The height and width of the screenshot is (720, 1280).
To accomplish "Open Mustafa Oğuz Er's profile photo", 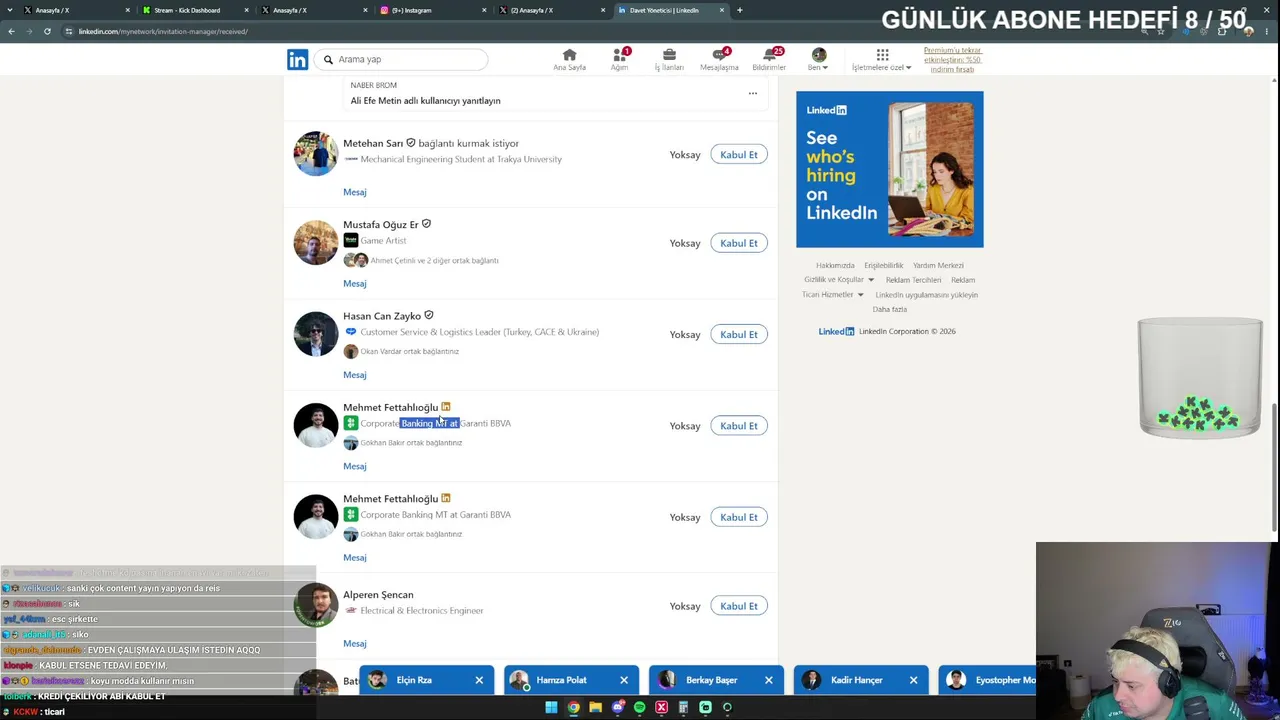I will pyautogui.click(x=316, y=243).
